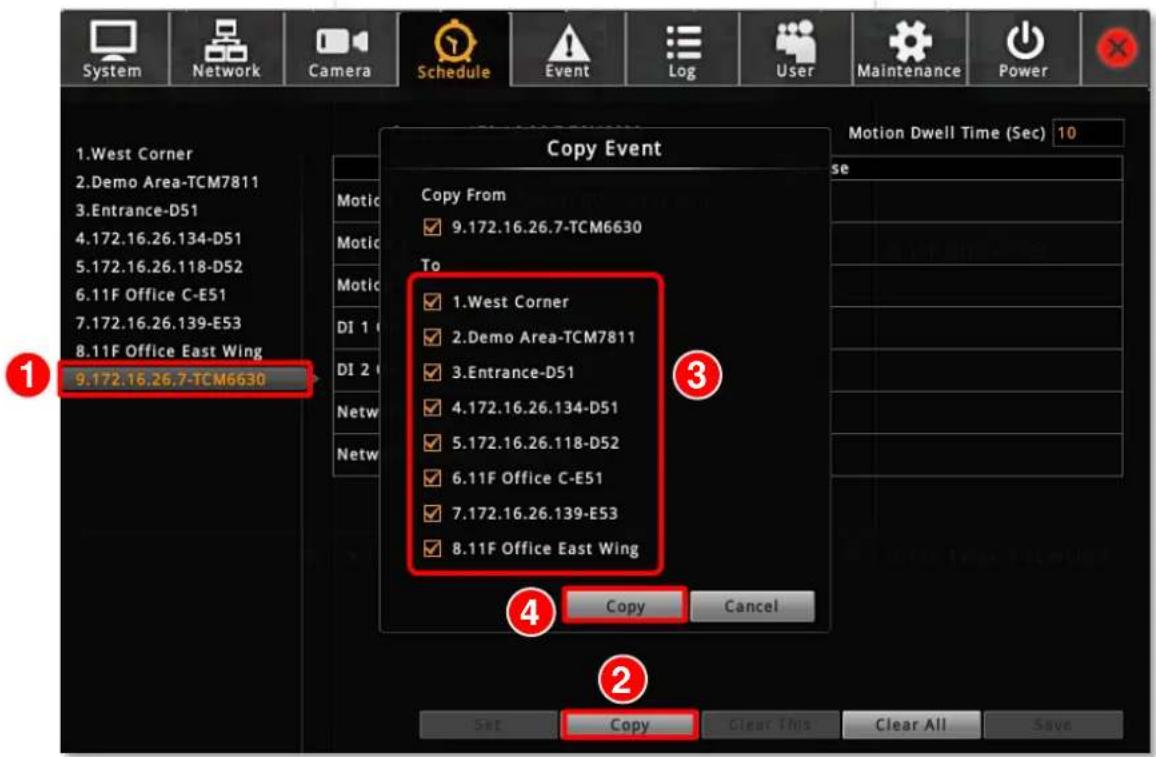
Task: Uncheck 2.Demo Area-TCM7811 in Copy Event dialog
Action: 432,338
